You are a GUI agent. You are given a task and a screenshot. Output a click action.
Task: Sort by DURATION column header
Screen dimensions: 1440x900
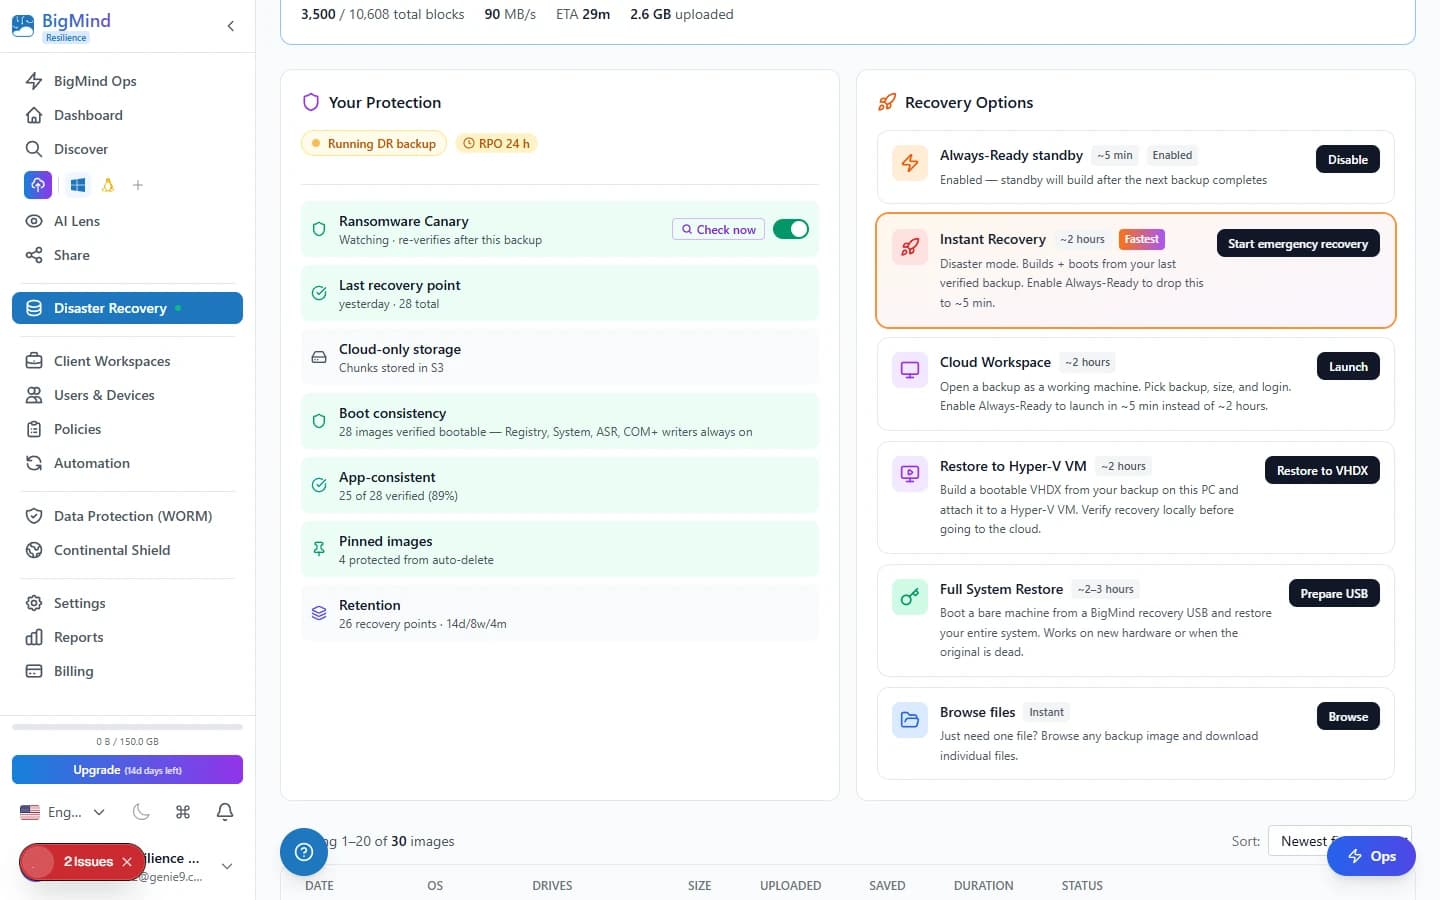click(x=984, y=886)
